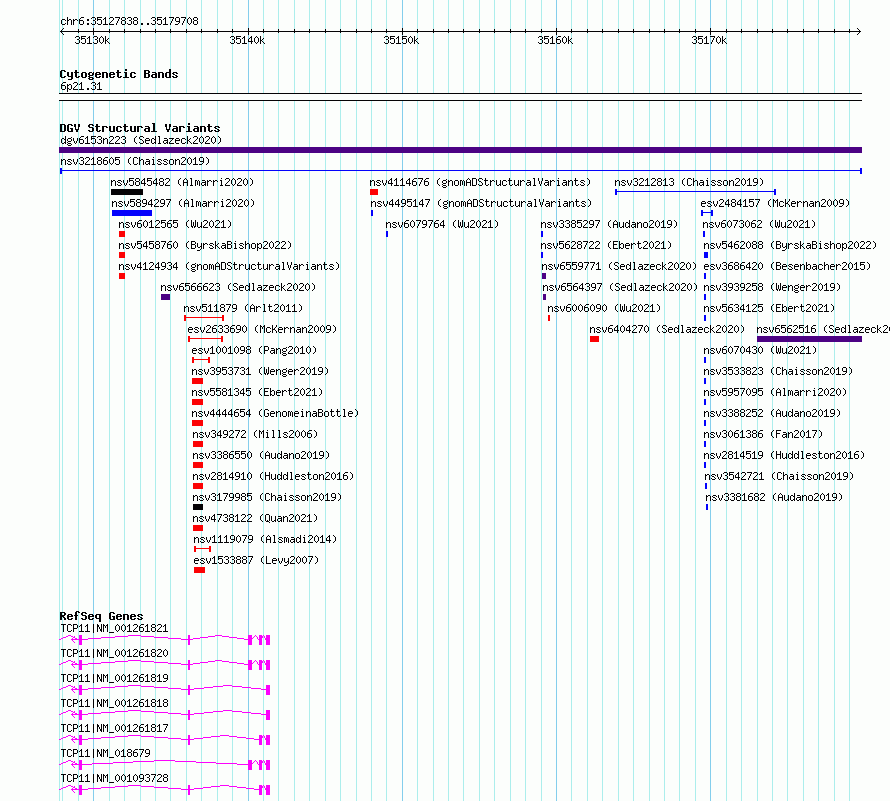Open nsv6559771 (Sedlazeck2020) variant
890x801 pixels.
[619, 266]
